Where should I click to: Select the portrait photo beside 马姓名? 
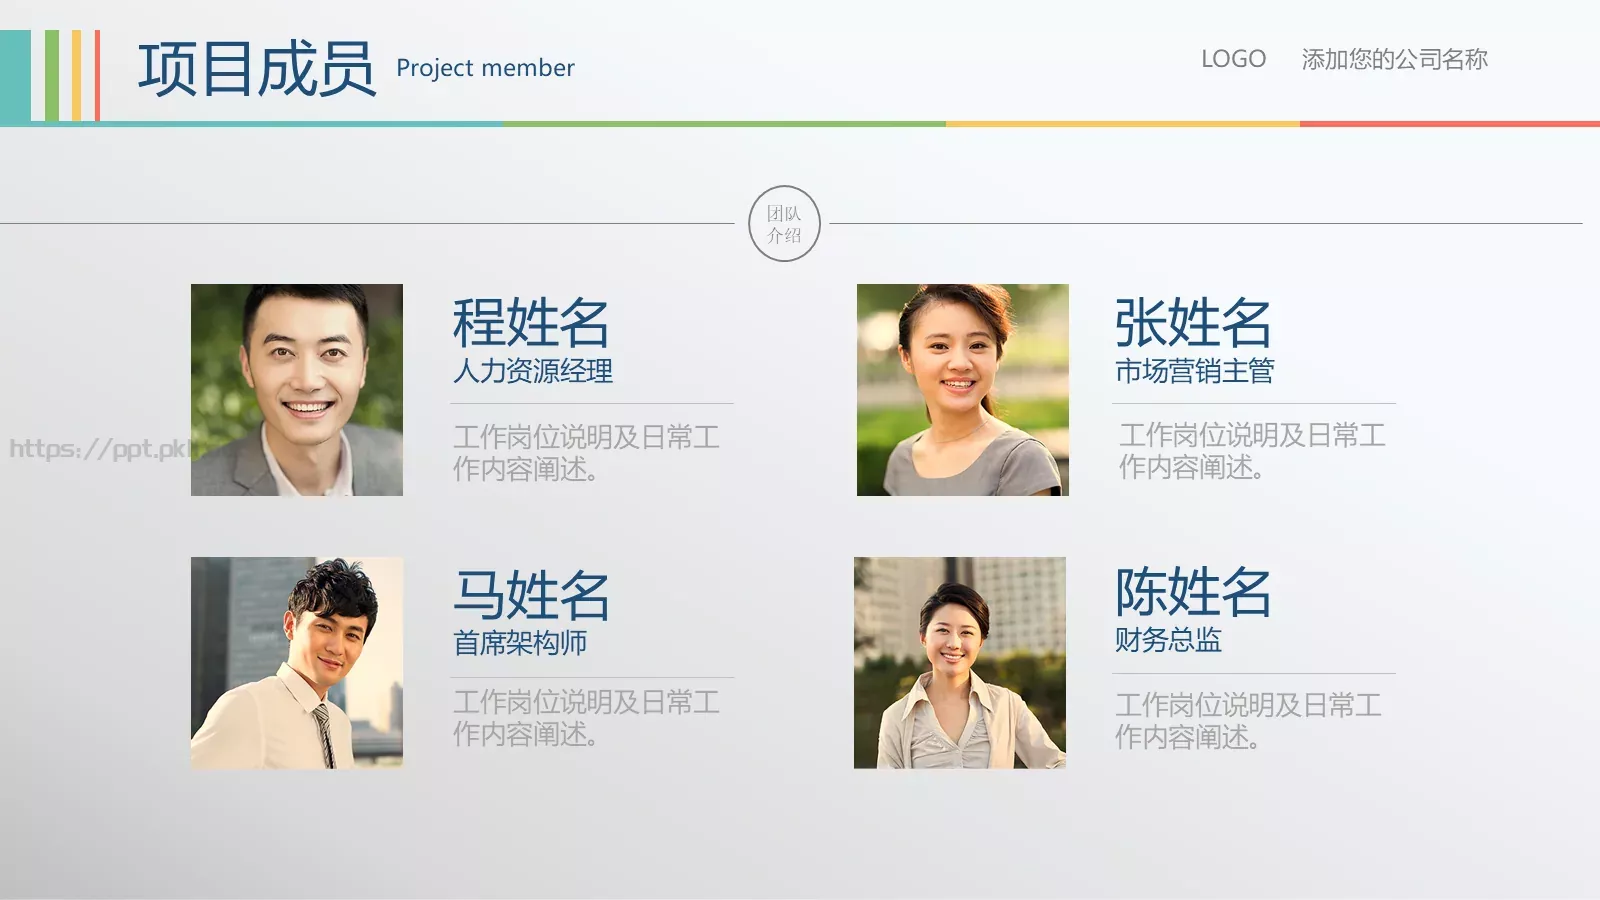(297, 663)
